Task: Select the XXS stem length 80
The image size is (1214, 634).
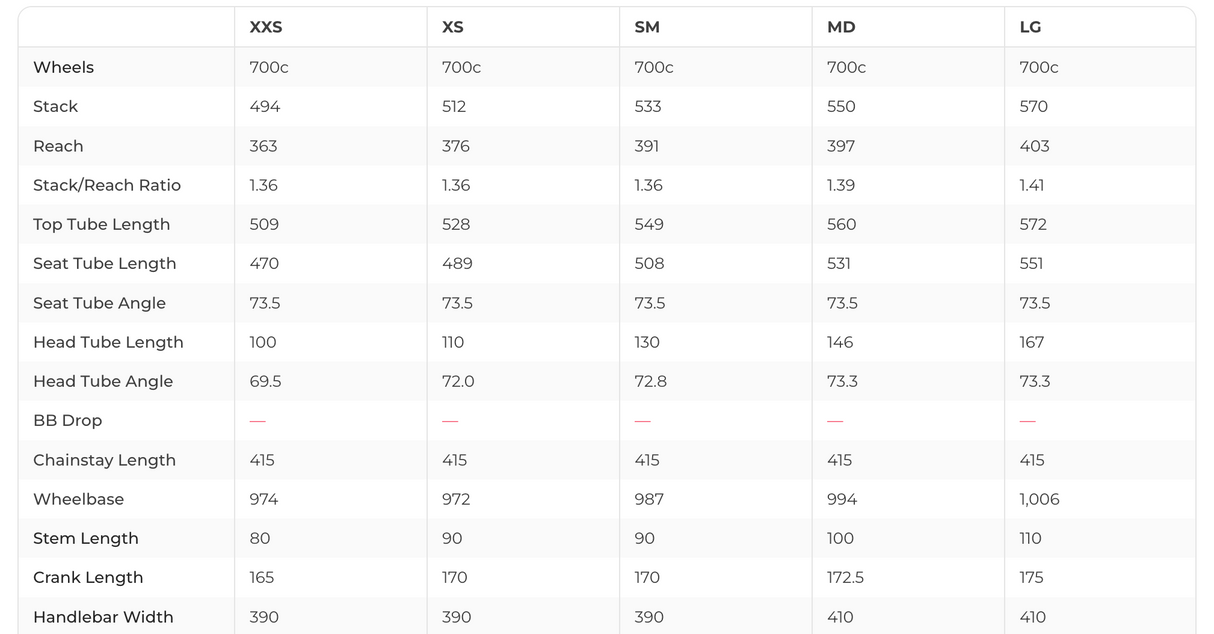Action: click(260, 538)
